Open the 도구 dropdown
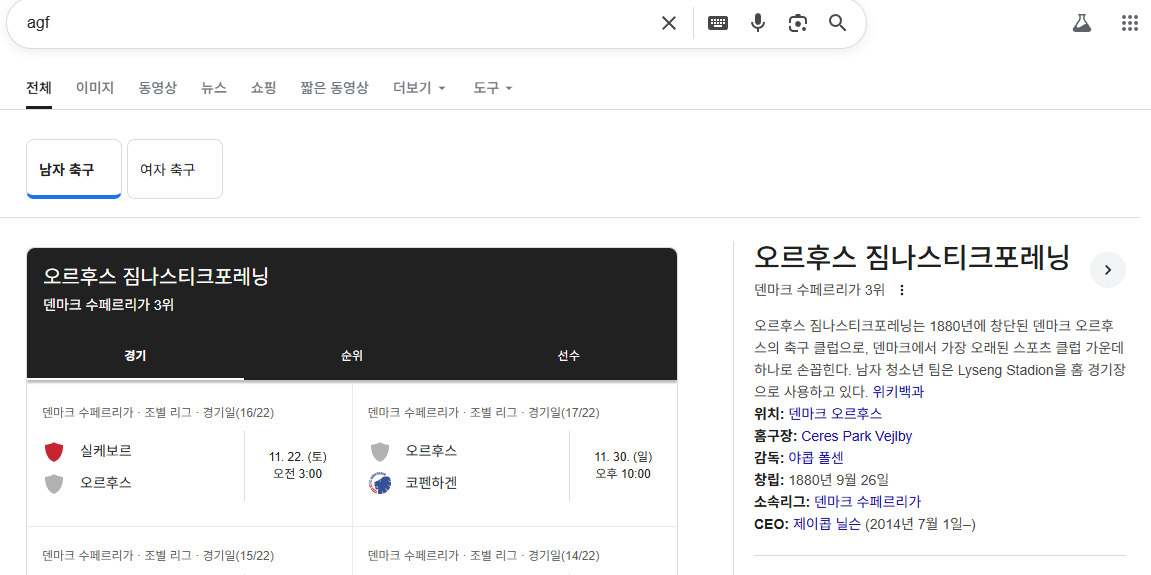1151x575 pixels. point(492,88)
